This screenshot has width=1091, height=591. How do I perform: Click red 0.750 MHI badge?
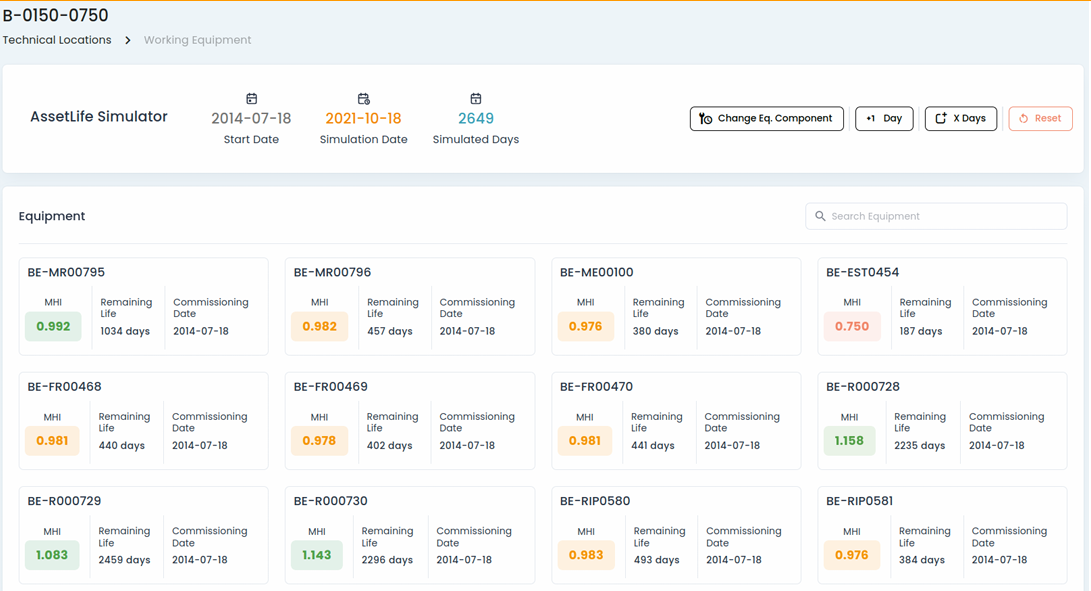coord(852,326)
